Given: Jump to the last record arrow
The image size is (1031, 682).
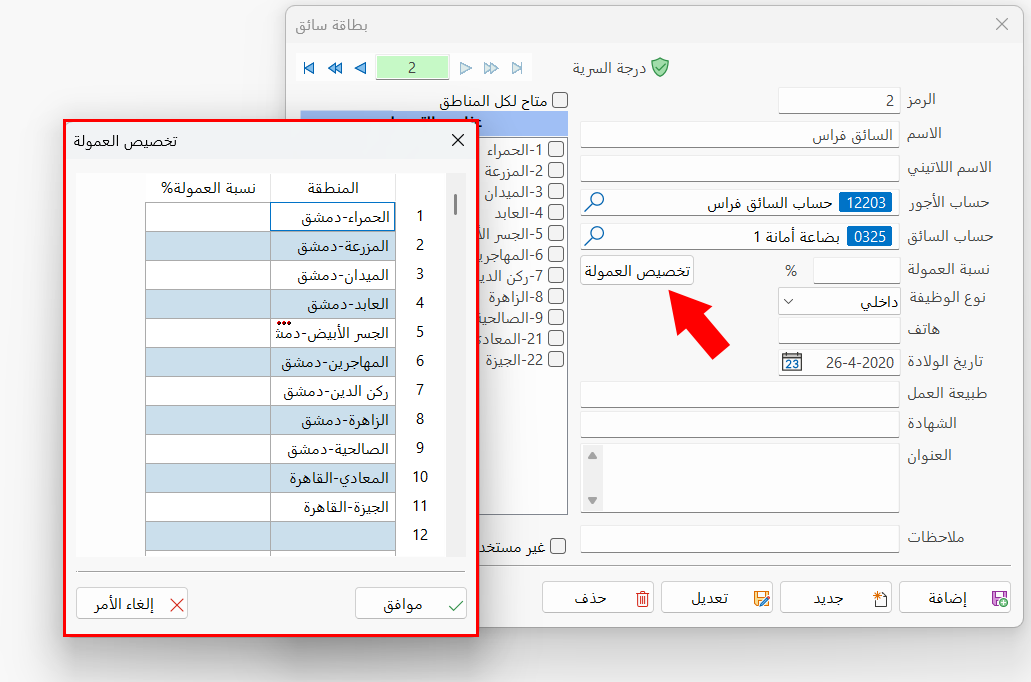Looking at the screenshot, I should tap(517, 68).
